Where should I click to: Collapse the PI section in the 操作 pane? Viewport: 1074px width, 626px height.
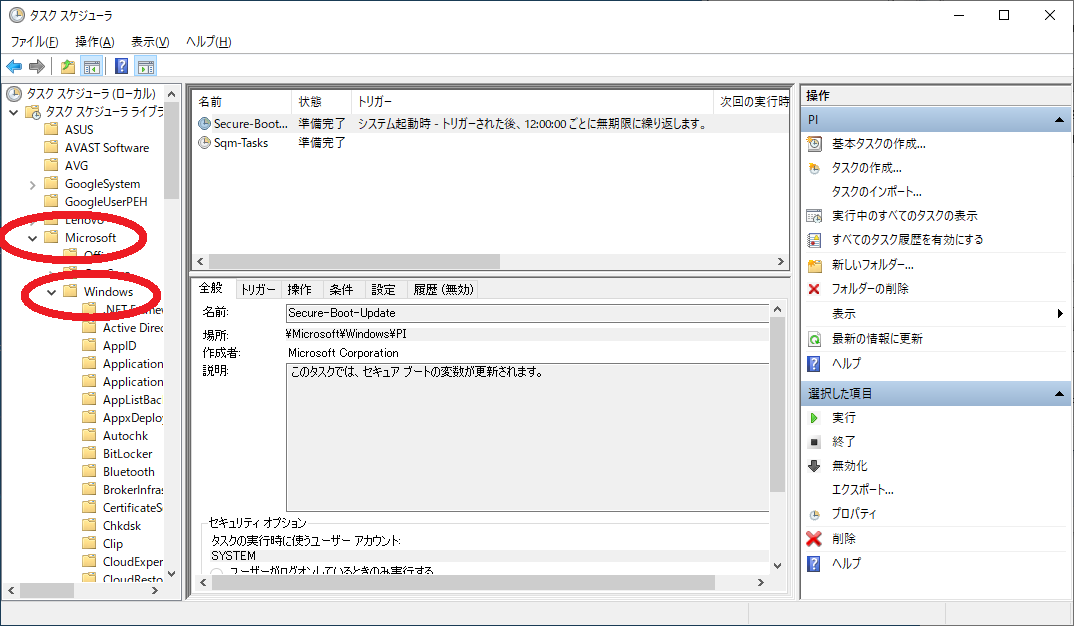[x=1059, y=120]
